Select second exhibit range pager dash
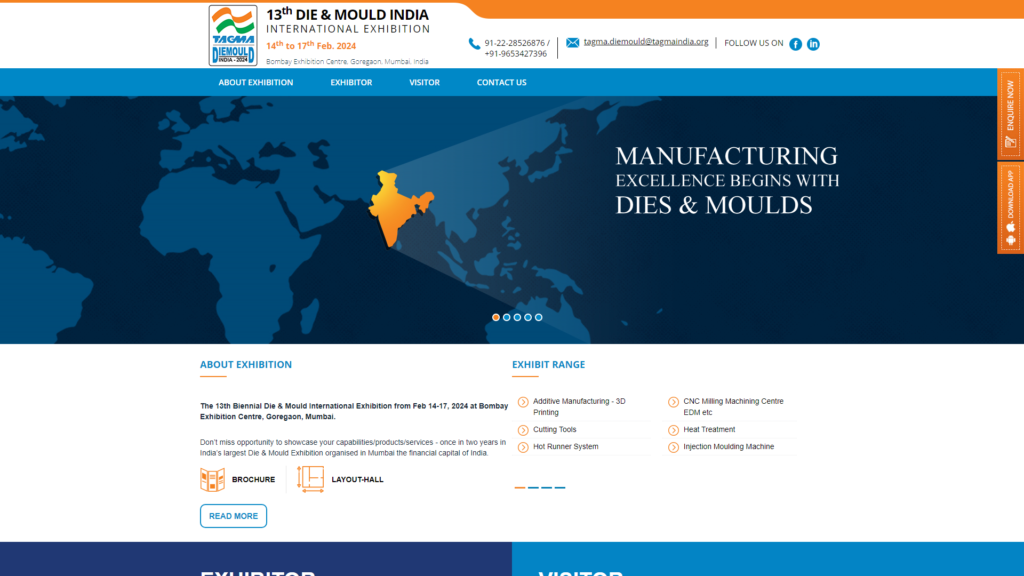This screenshot has width=1024, height=576. (x=534, y=488)
